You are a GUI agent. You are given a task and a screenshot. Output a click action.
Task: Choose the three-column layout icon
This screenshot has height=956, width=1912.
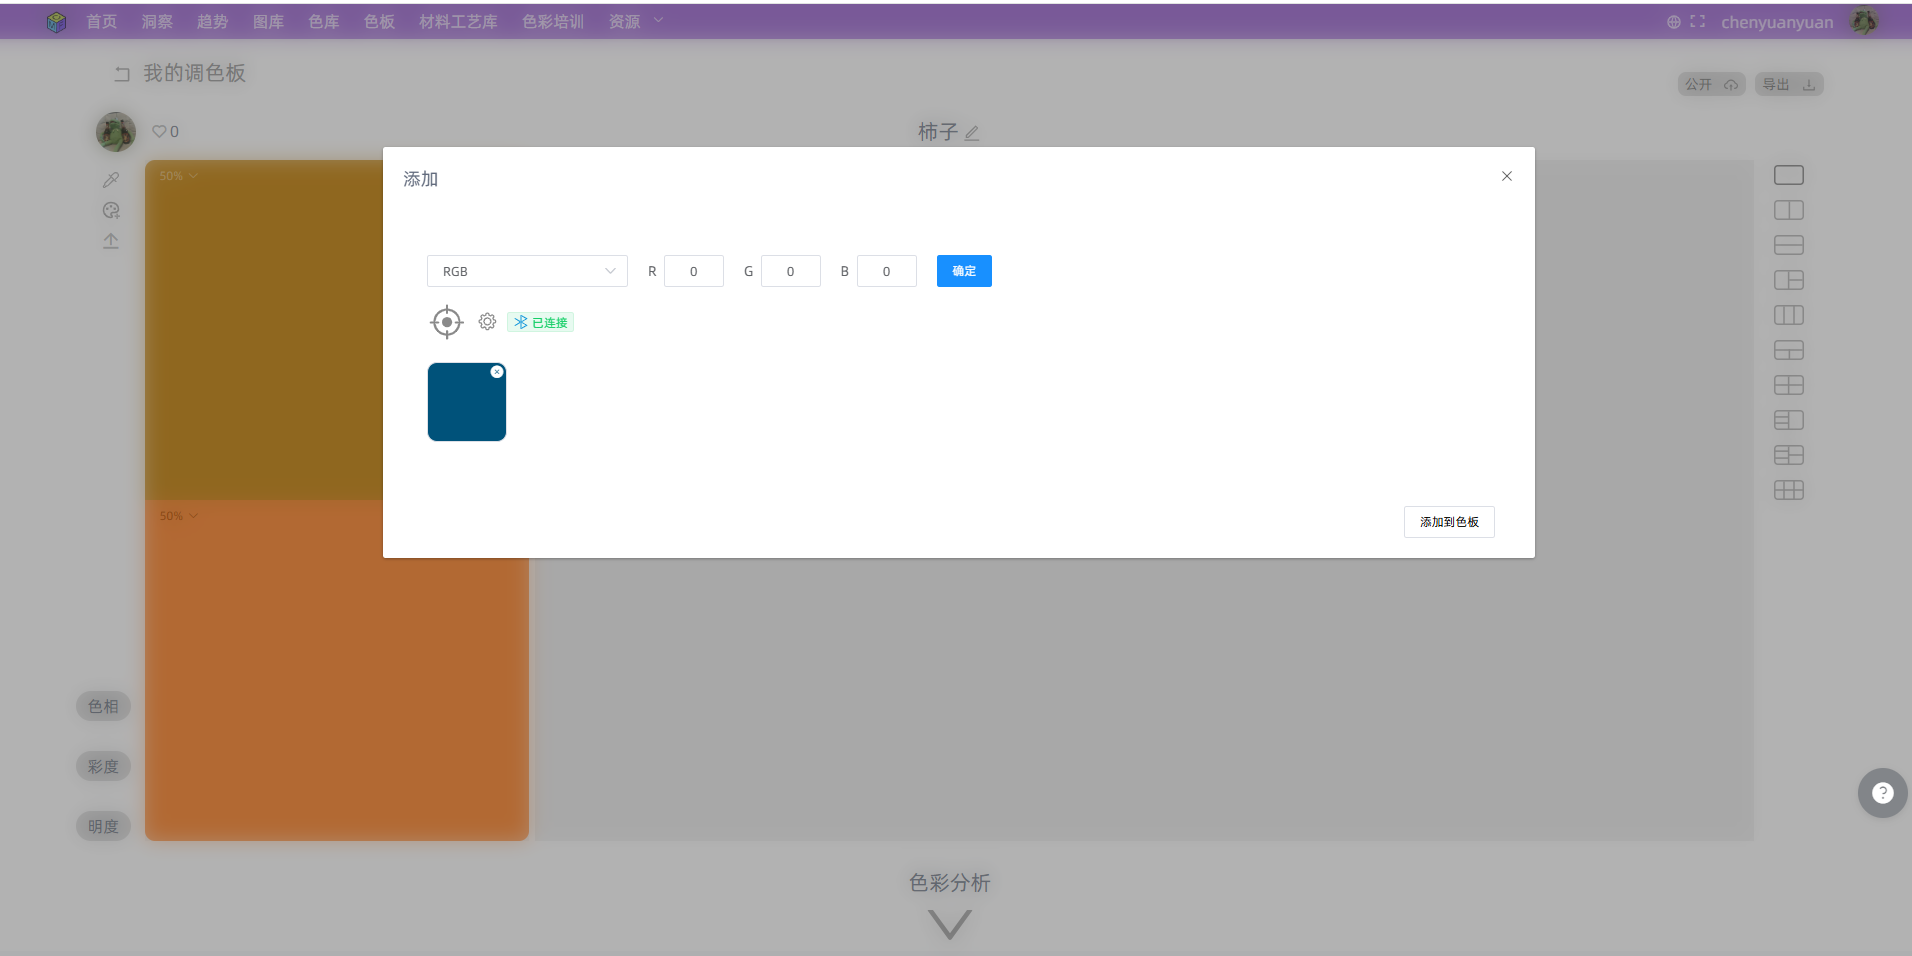point(1788,315)
